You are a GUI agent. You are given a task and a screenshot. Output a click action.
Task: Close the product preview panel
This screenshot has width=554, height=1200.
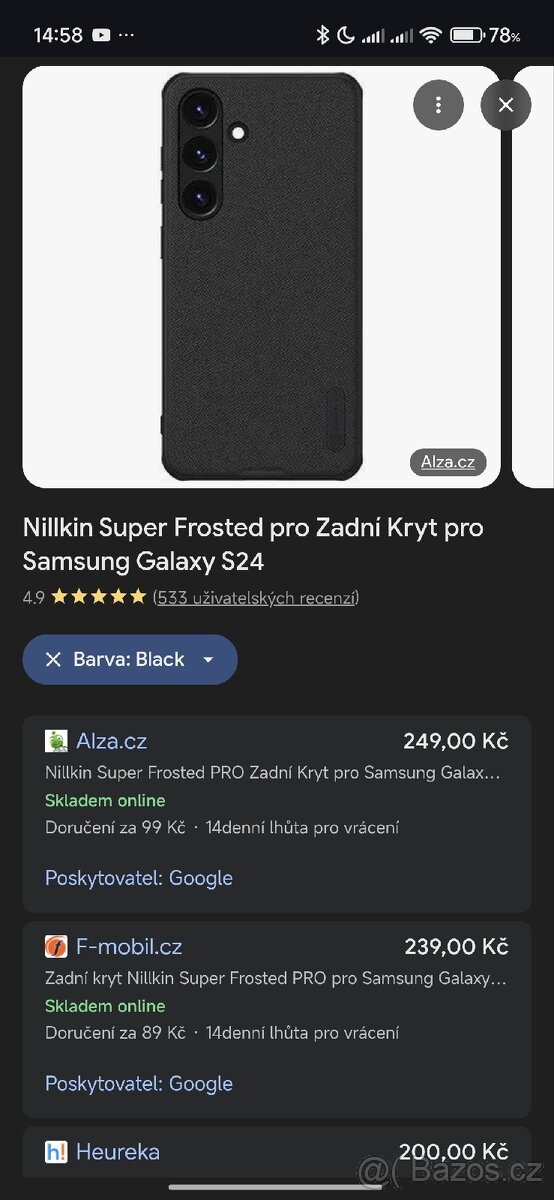pyautogui.click(x=506, y=105)
